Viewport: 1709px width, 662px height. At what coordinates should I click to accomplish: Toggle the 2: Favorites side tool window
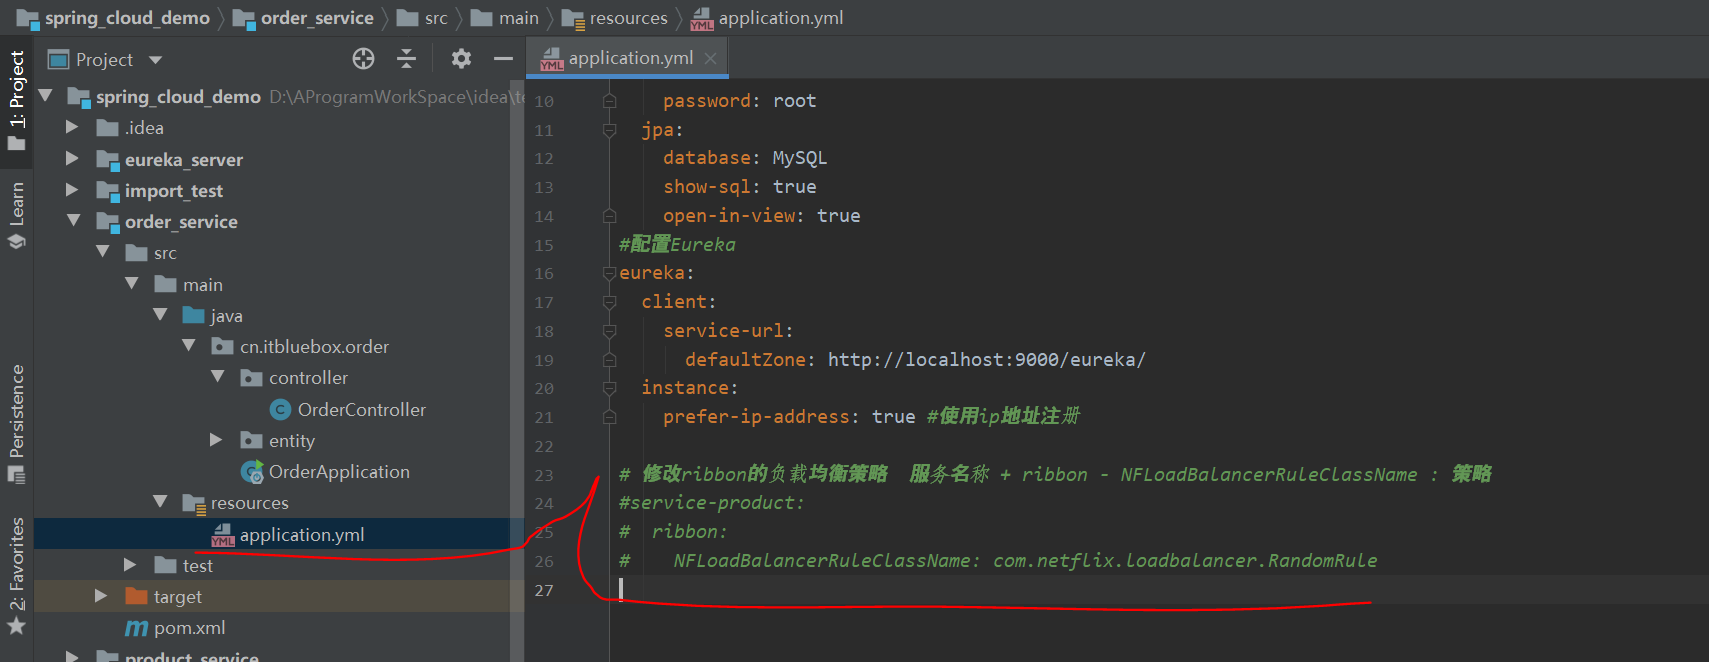tap(16, 576)
